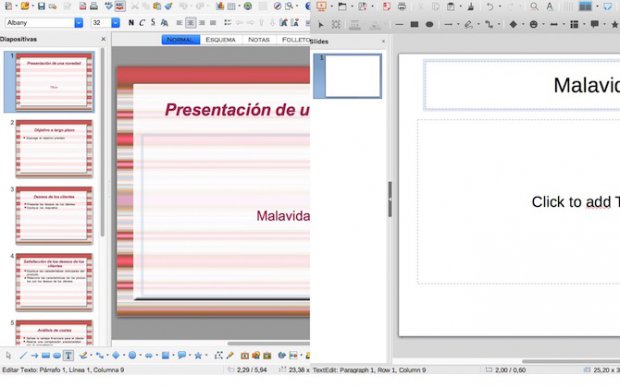Click the Print icon in right LibreOffice window

point(402,6)
